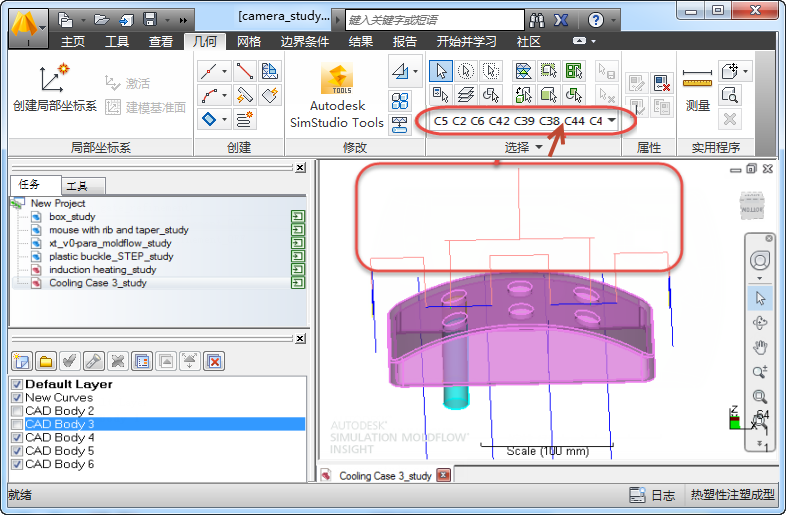This screenshot has width=786, height=515.
Task: Click select by layer icon
Action: 466,95
